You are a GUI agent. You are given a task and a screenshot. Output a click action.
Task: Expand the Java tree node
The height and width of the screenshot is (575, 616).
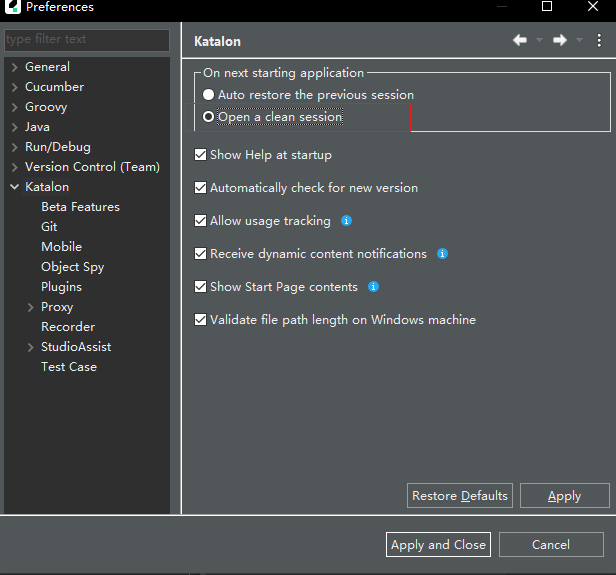point(15,127)
